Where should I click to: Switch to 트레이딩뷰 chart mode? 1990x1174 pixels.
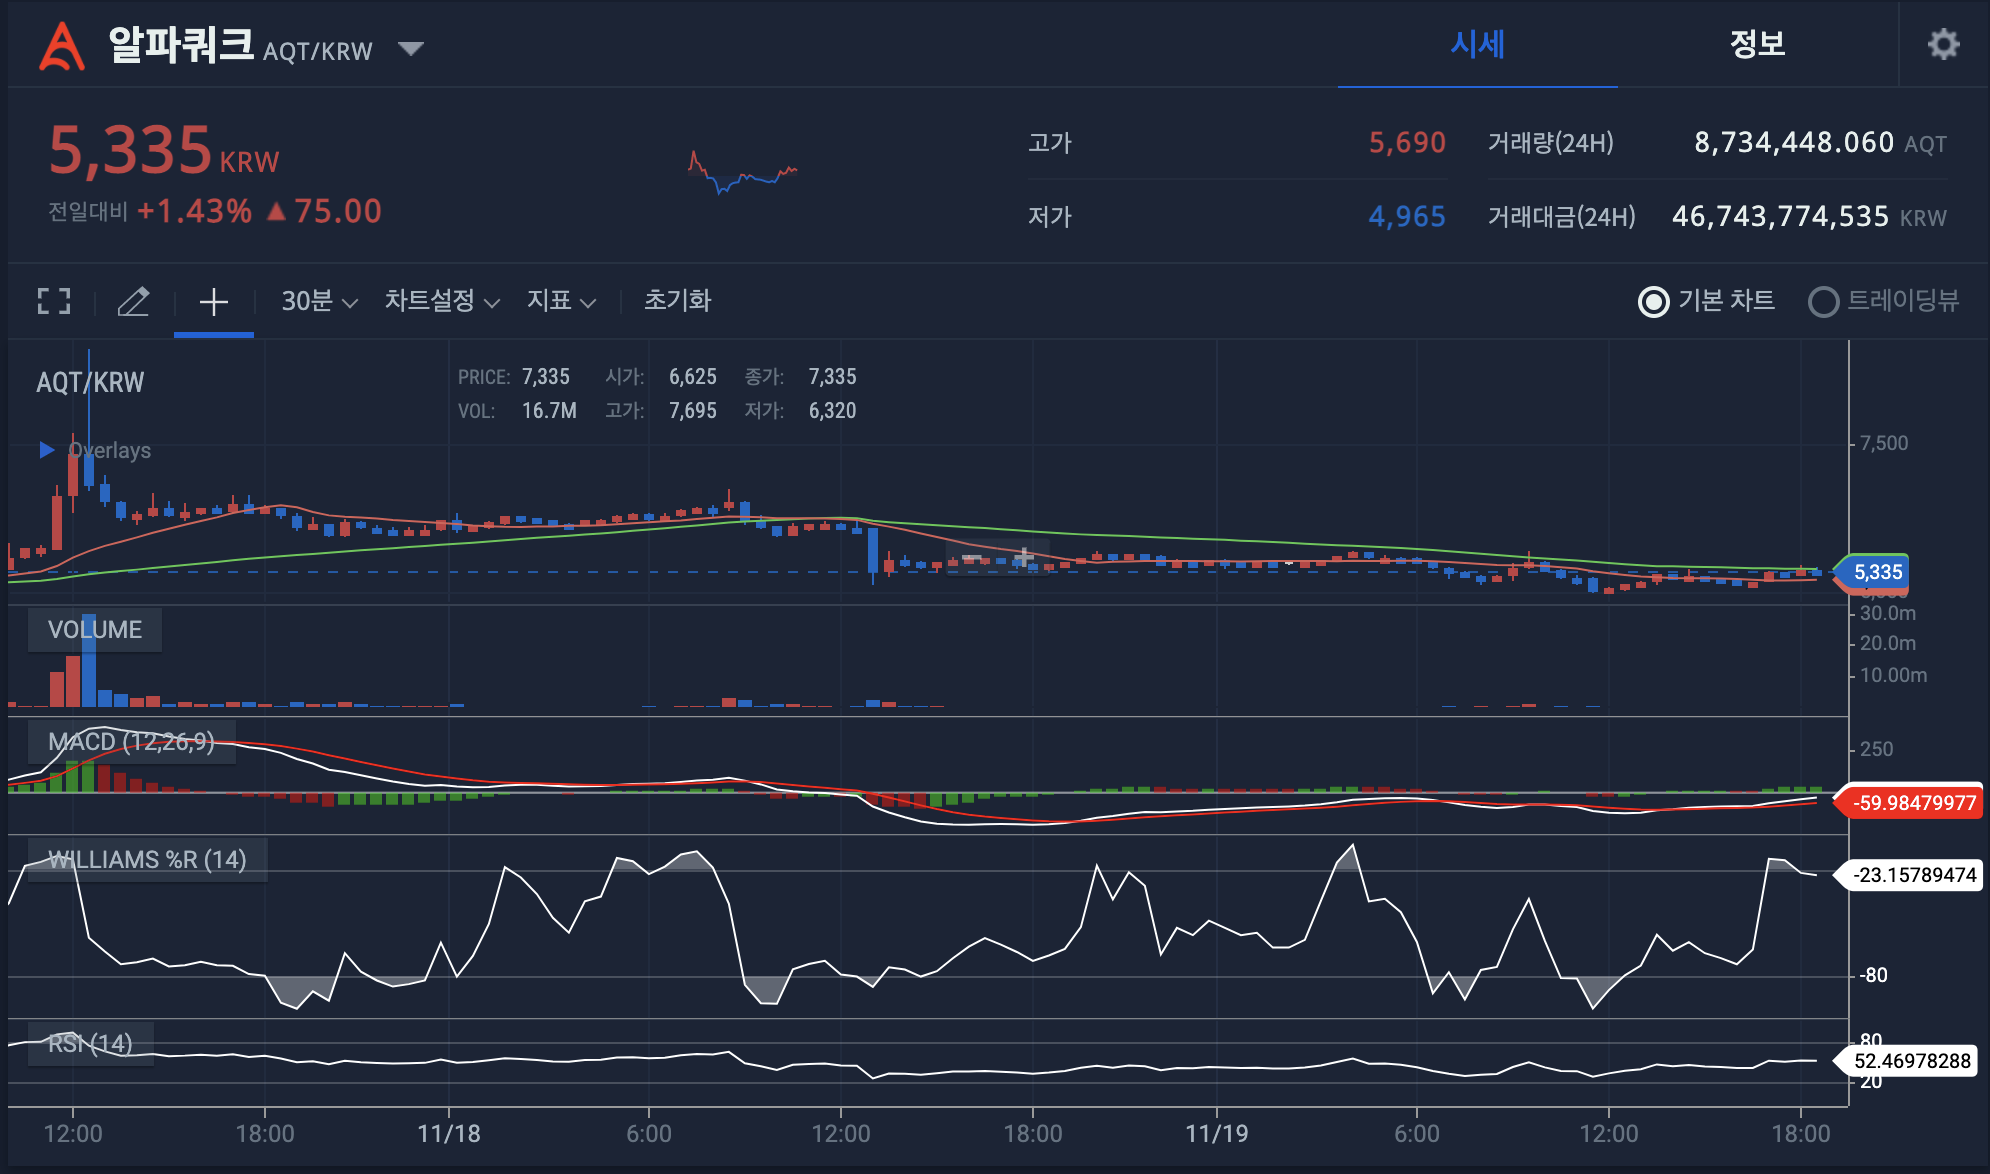pyautogui.click(x=1823, y=301)
